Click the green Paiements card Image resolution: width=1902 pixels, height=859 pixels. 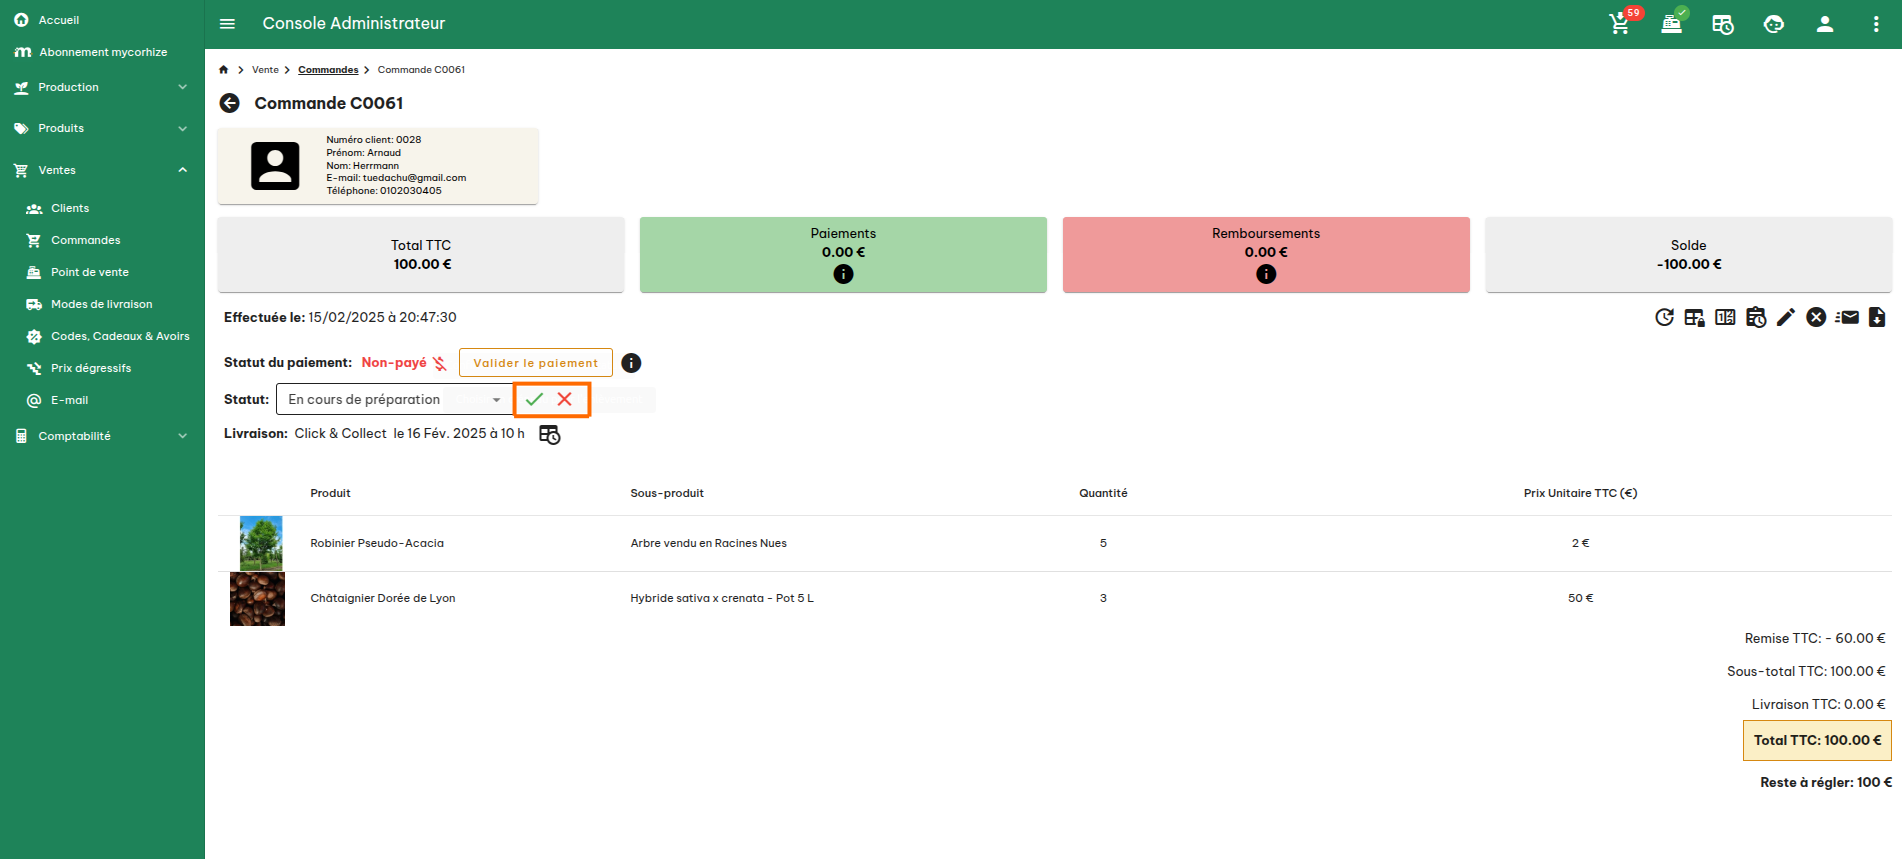[x=843, y=255]
